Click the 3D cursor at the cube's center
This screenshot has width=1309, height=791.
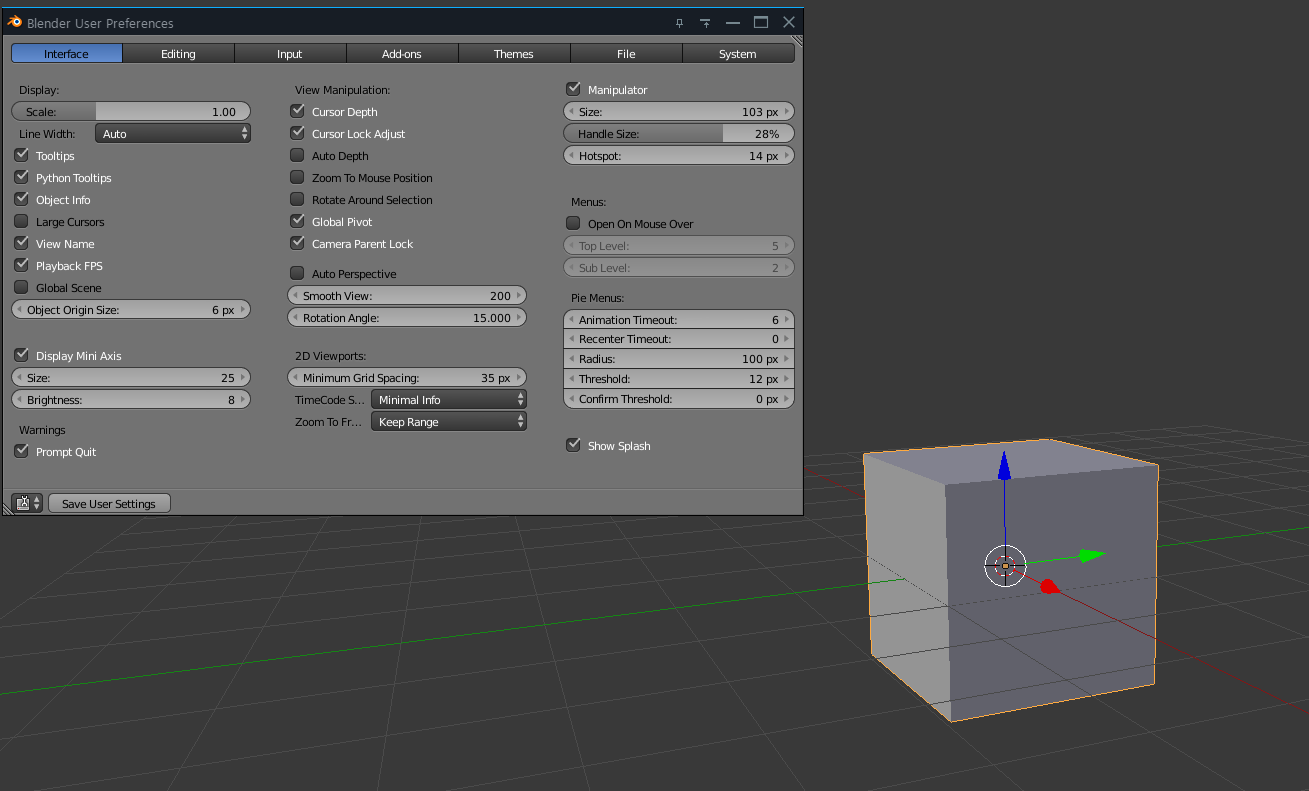tap(1005, 565)
